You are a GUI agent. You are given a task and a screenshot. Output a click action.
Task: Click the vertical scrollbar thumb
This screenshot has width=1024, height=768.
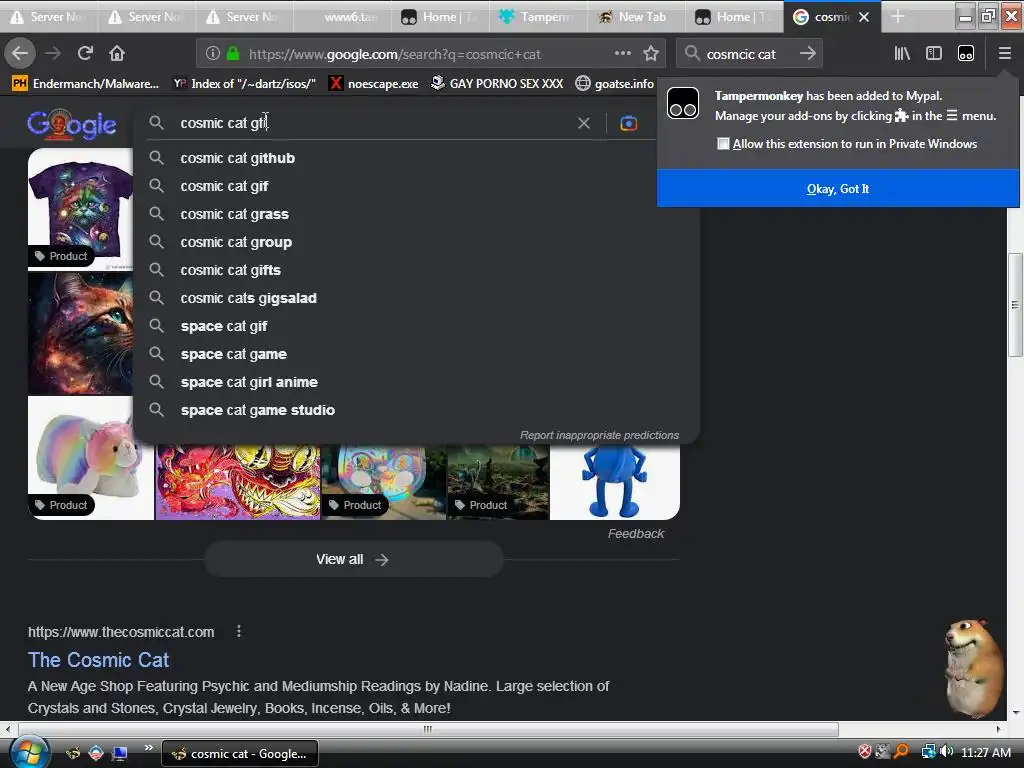[x=1015, y=305]
